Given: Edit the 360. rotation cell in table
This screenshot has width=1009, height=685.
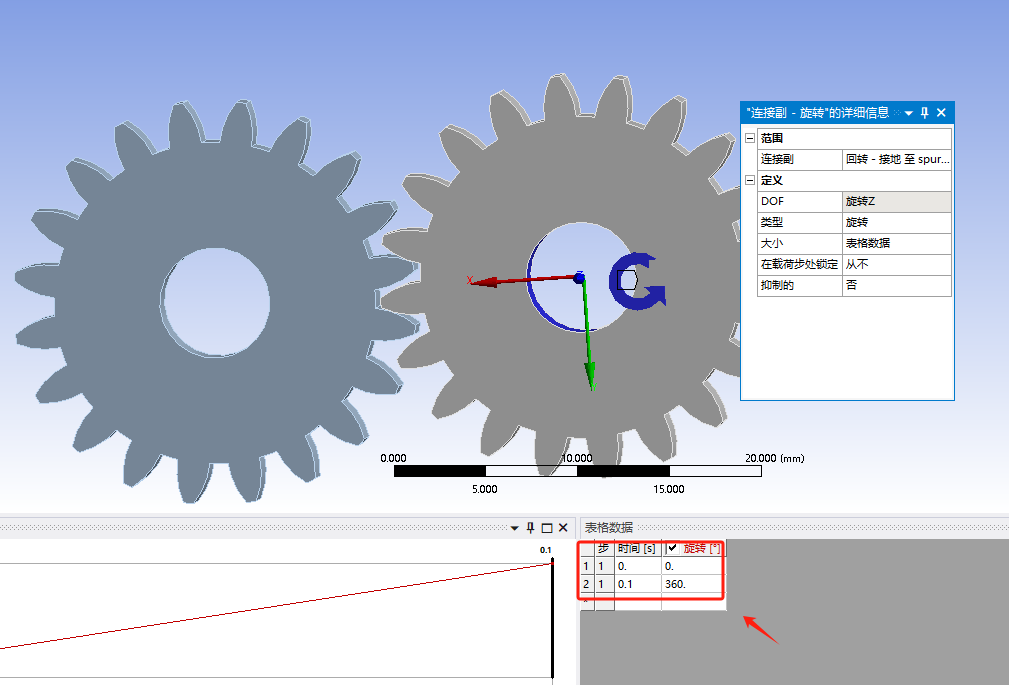Looking at the screenshot, I should coord(691,583).
